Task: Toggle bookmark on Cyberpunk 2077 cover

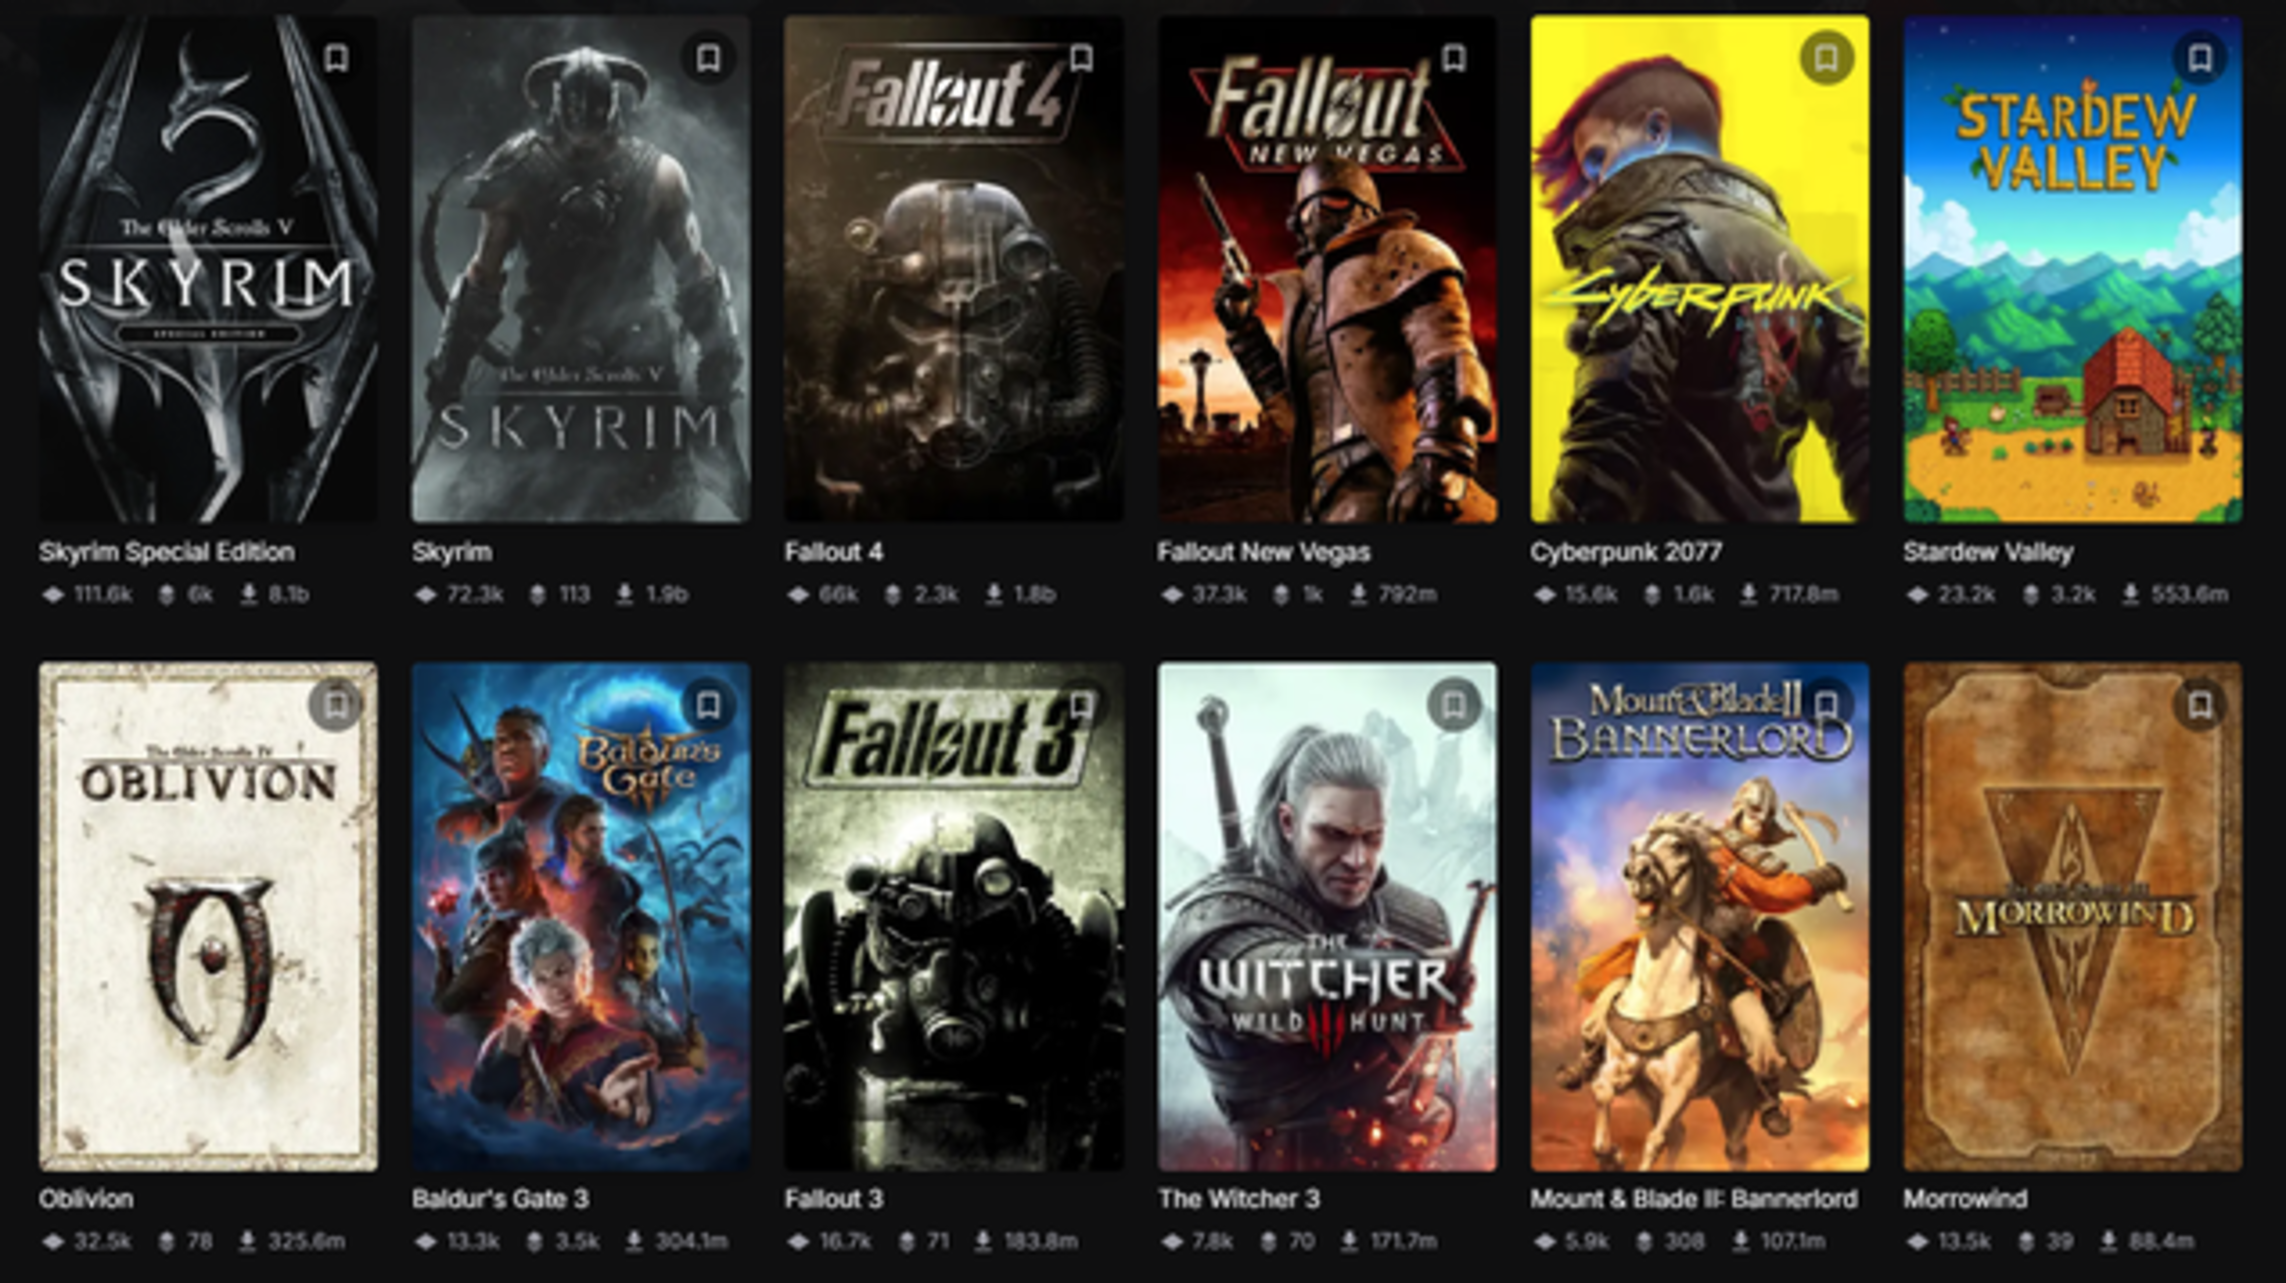Action: [x=1826, y=58]
